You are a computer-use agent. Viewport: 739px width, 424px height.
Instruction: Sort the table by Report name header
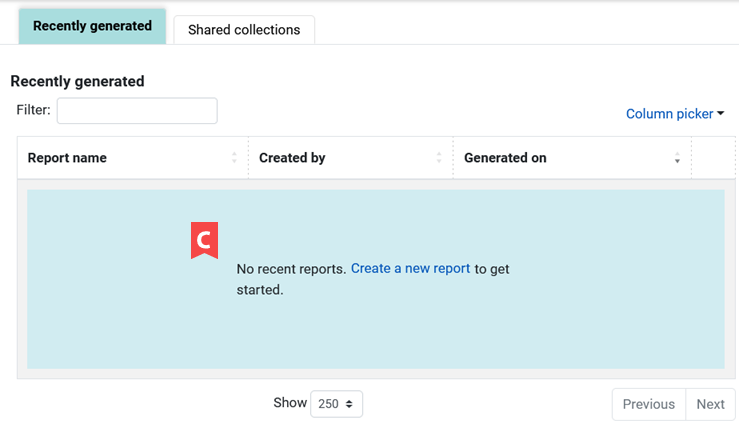click(67, 158)
